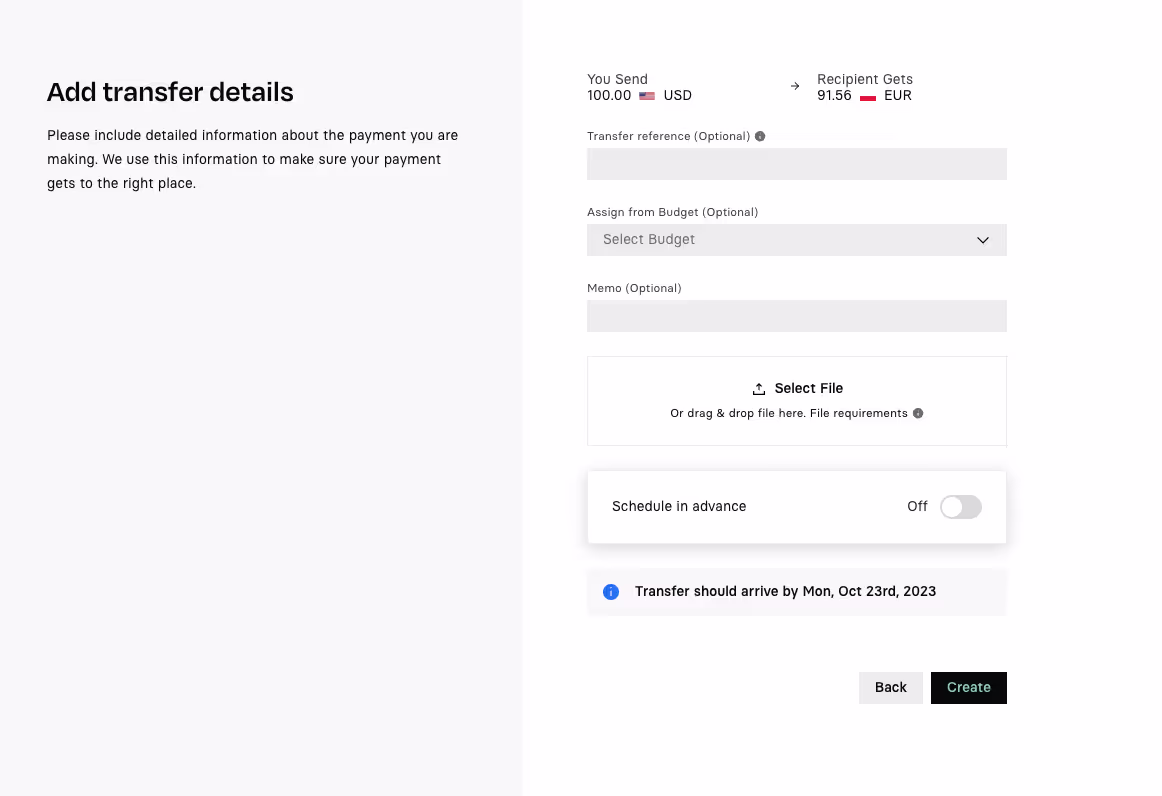Click the 'Transfer reference (Optional)' label
The image size is (1162, 796).
click(x=668, y=136)
